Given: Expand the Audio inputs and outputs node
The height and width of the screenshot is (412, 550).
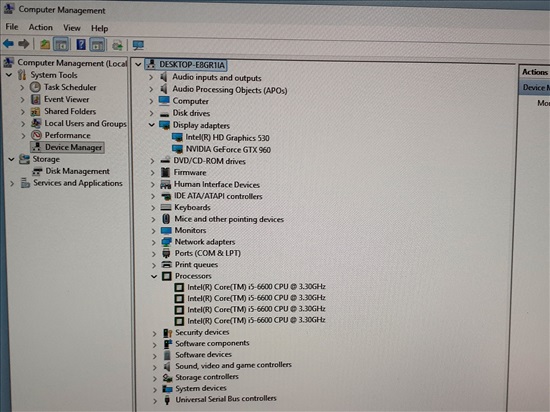Looking at the screenshot, I should [151, 77].
